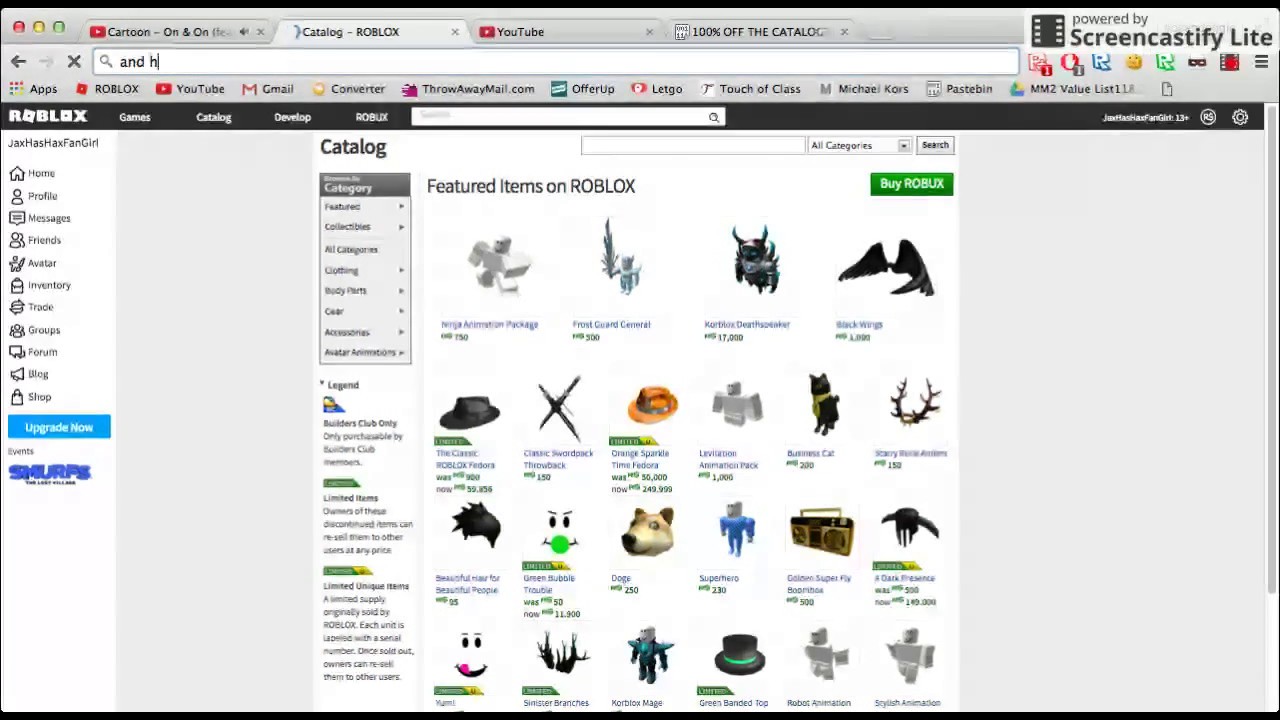This screenshot has width=1280, height=720.
Task: Open the Home sidebar icon
Action: [x=17, y=173]
